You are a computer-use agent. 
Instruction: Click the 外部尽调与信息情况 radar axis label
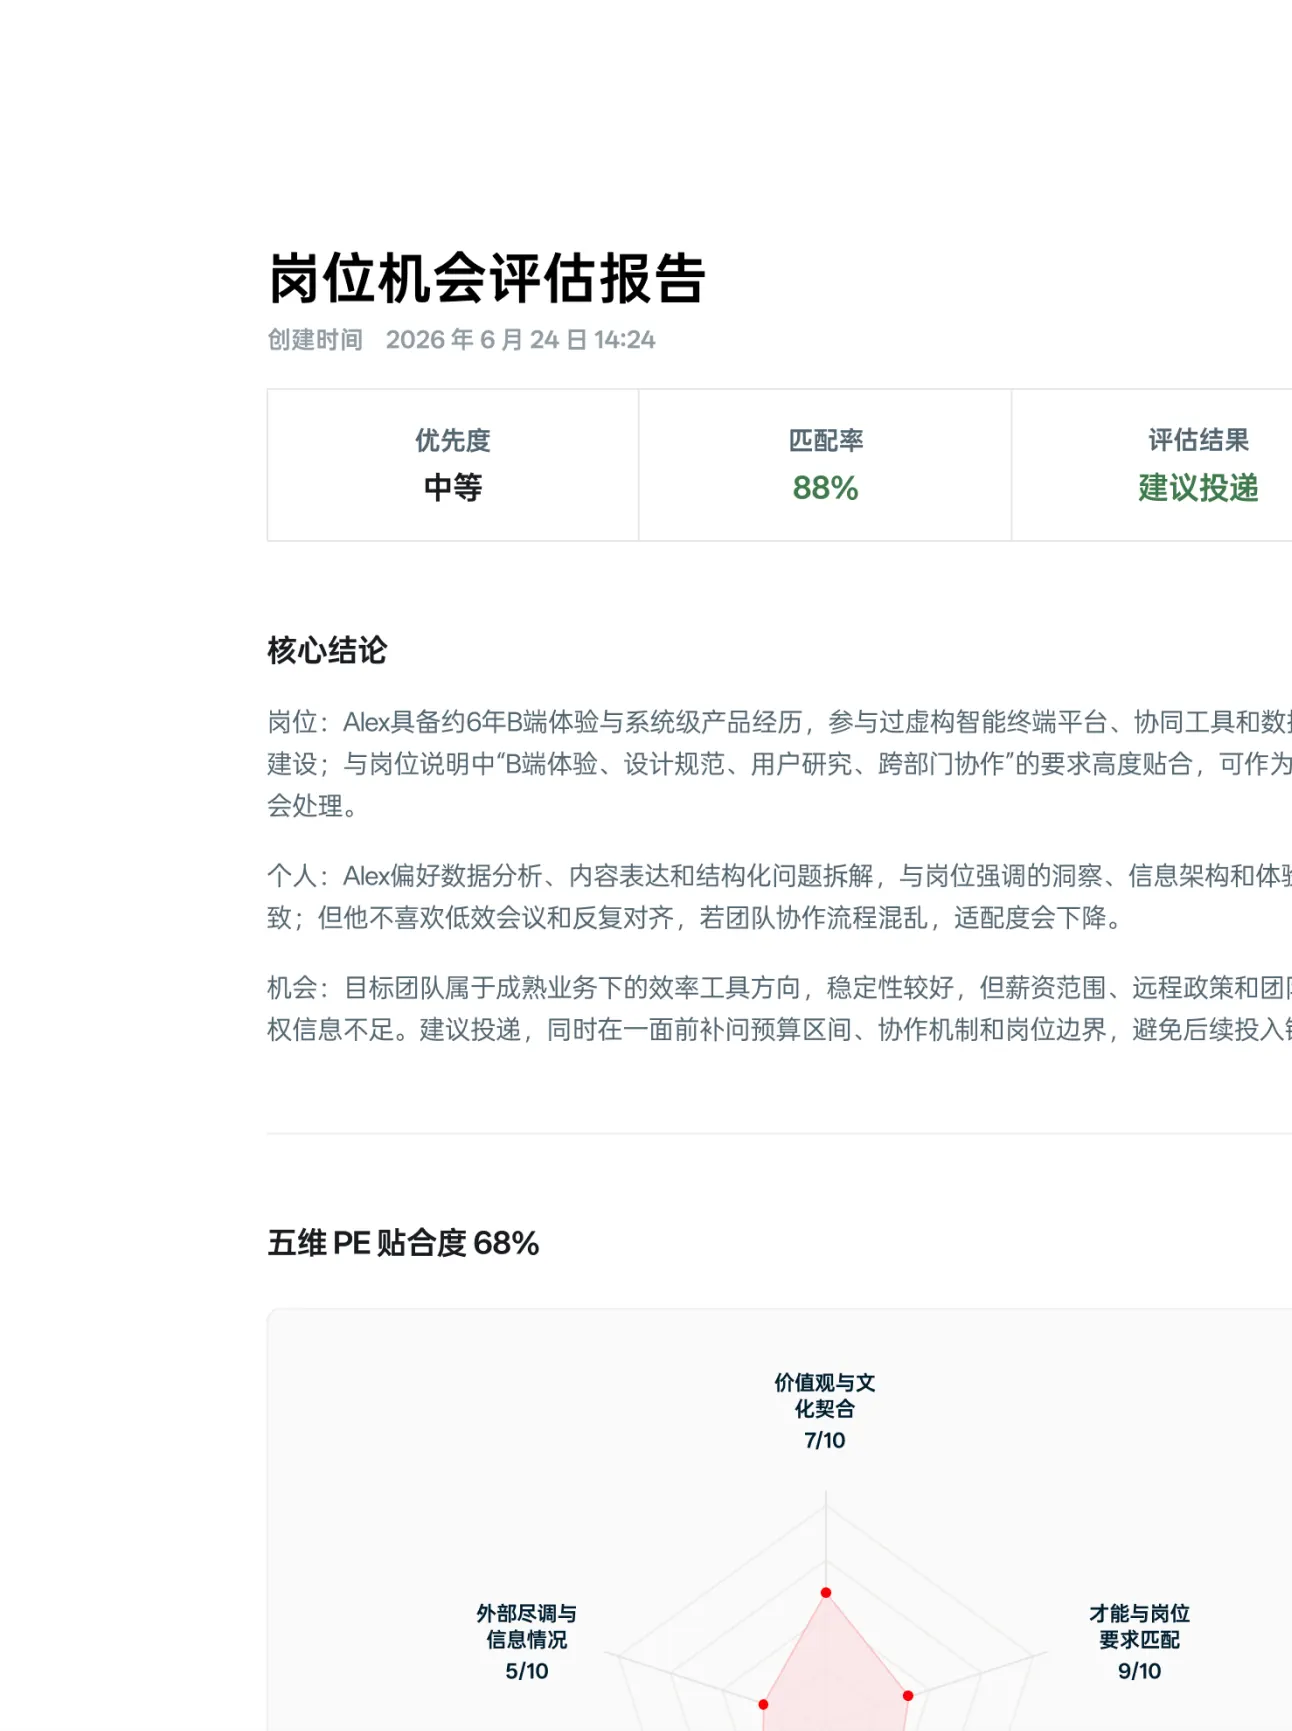click(527, 1627)
